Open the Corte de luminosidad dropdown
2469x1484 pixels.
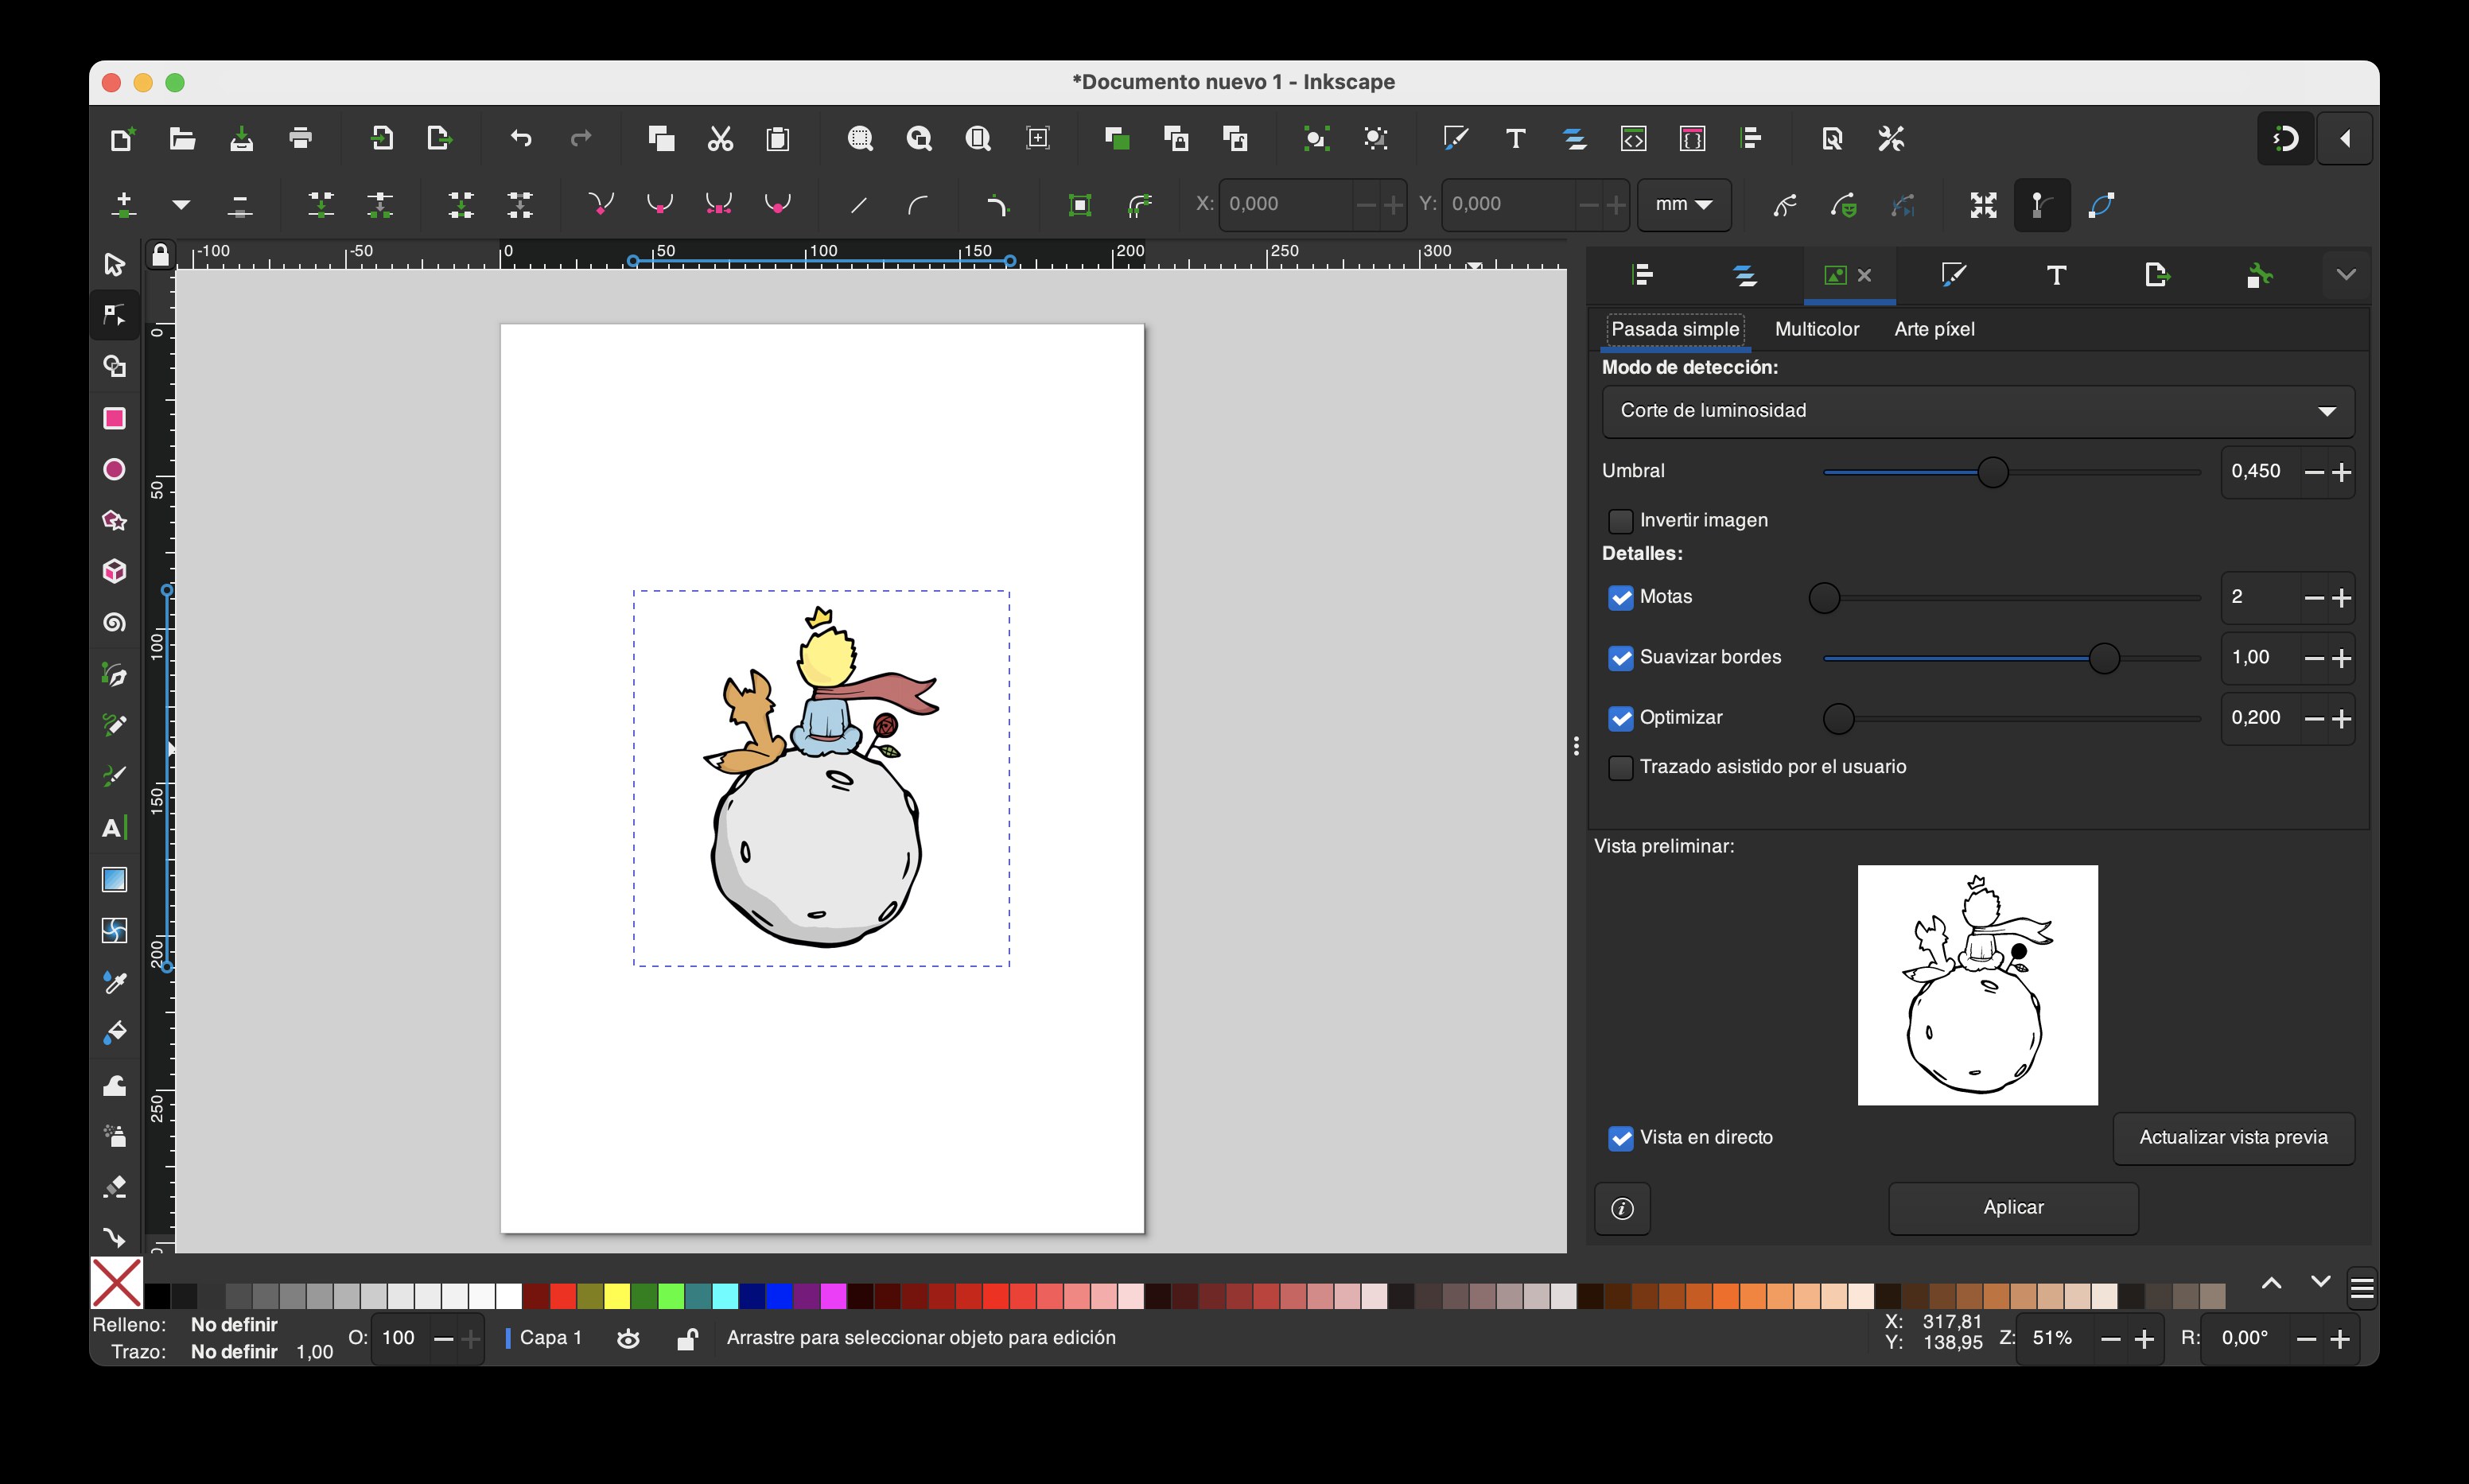(1977, 411)
